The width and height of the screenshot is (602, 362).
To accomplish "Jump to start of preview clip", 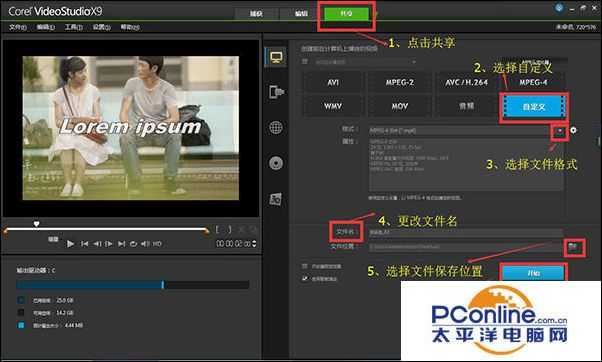I will 84,244.
